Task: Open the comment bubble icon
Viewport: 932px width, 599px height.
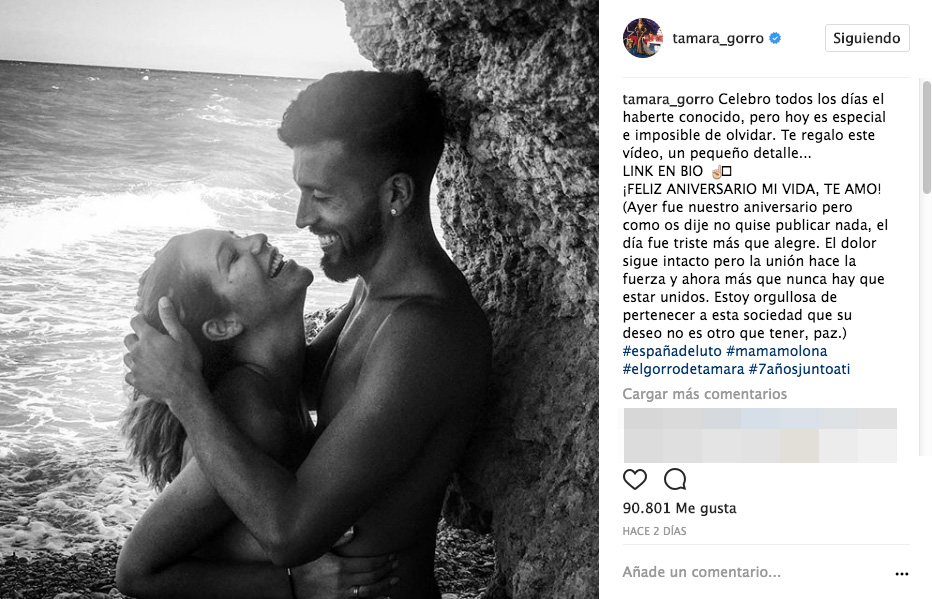Action: coord(675,479)
